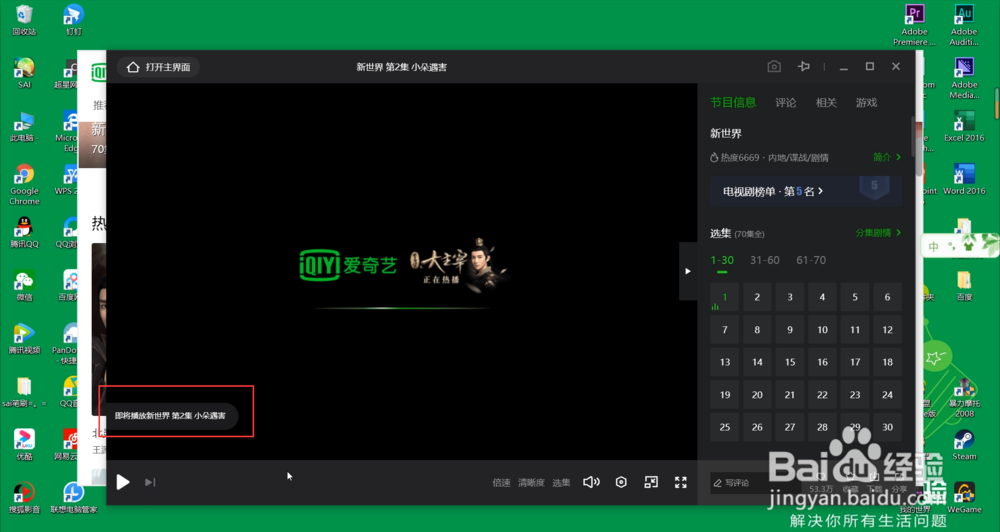Viewport: 1000px width, 532px height.
Task: Open the 钉钉 desktop icon
Action: [73, 20]
